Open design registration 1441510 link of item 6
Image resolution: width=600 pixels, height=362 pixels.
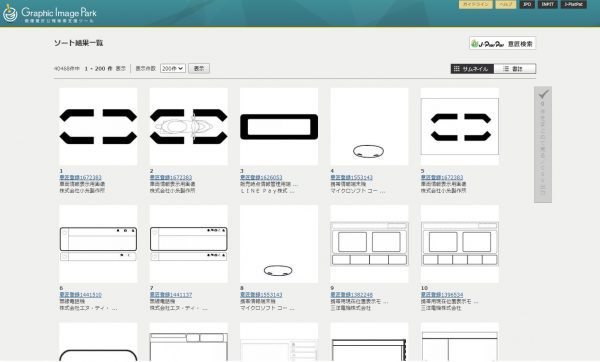point(80,295)
